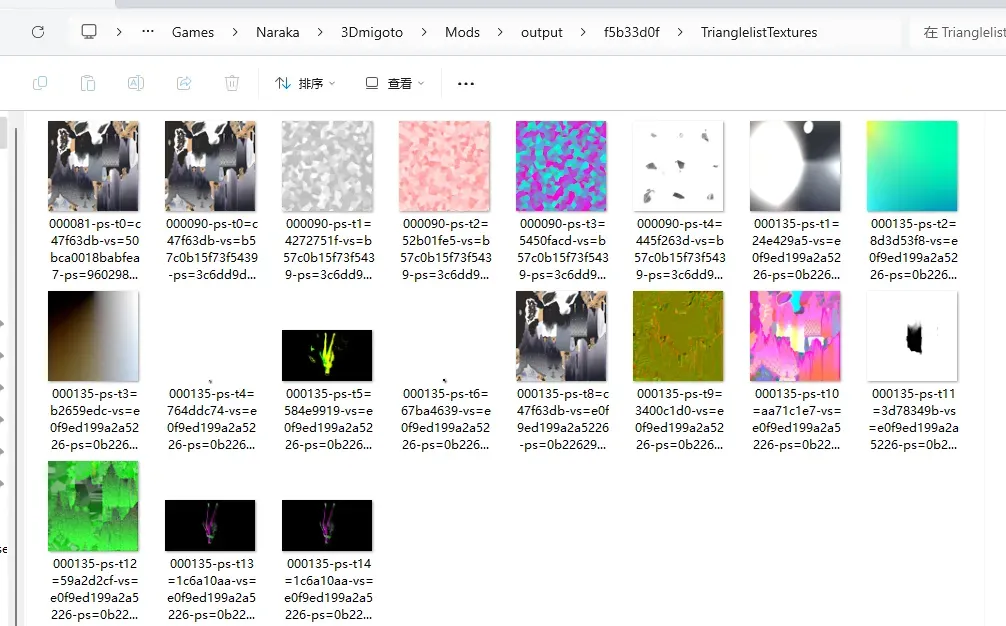The height and width of the screenshot is (626, 1006).
Task: Click the search box for TrianglelistTextures
Action: [x=965, y=31]
